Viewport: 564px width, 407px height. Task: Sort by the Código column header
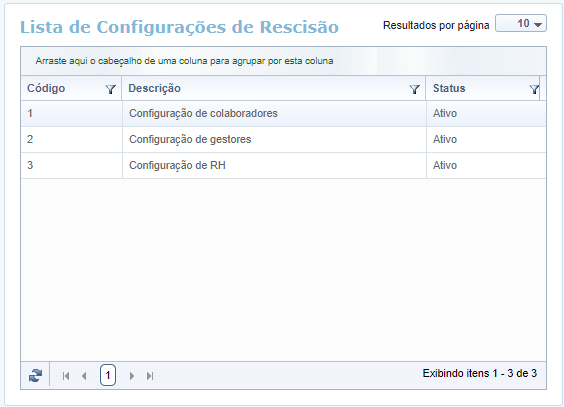(x=46, y=88)
